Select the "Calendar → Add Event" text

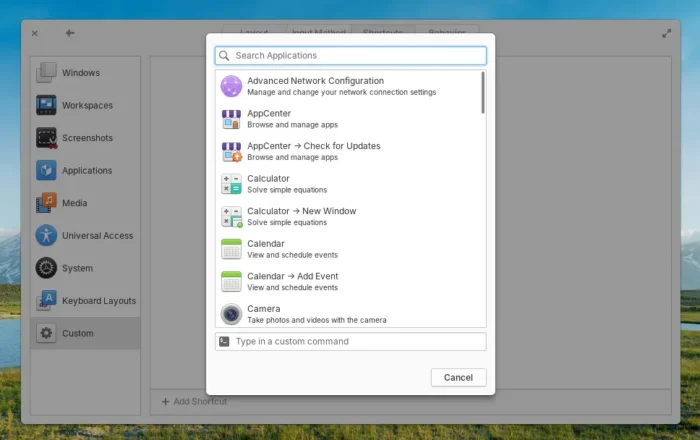click(x=293, y=276)
